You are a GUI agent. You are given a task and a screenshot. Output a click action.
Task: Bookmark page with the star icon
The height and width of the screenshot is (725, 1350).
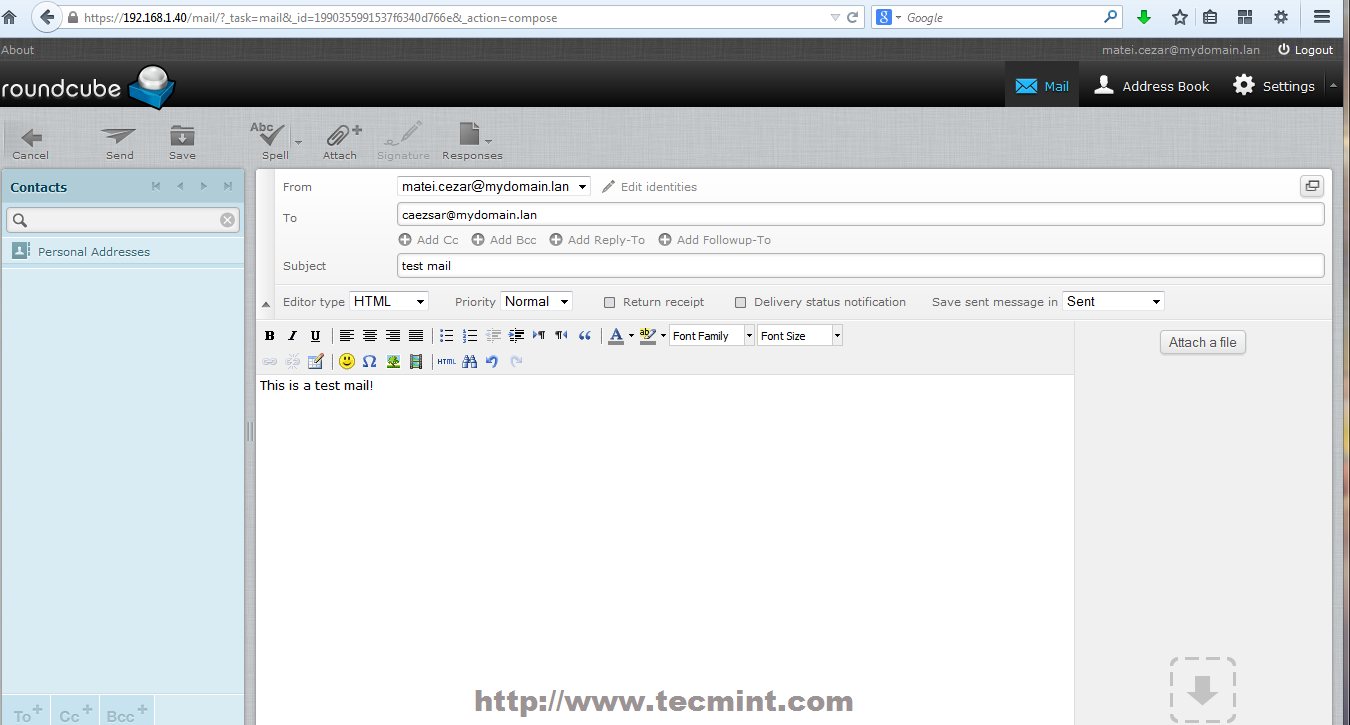coord(1180,17)
